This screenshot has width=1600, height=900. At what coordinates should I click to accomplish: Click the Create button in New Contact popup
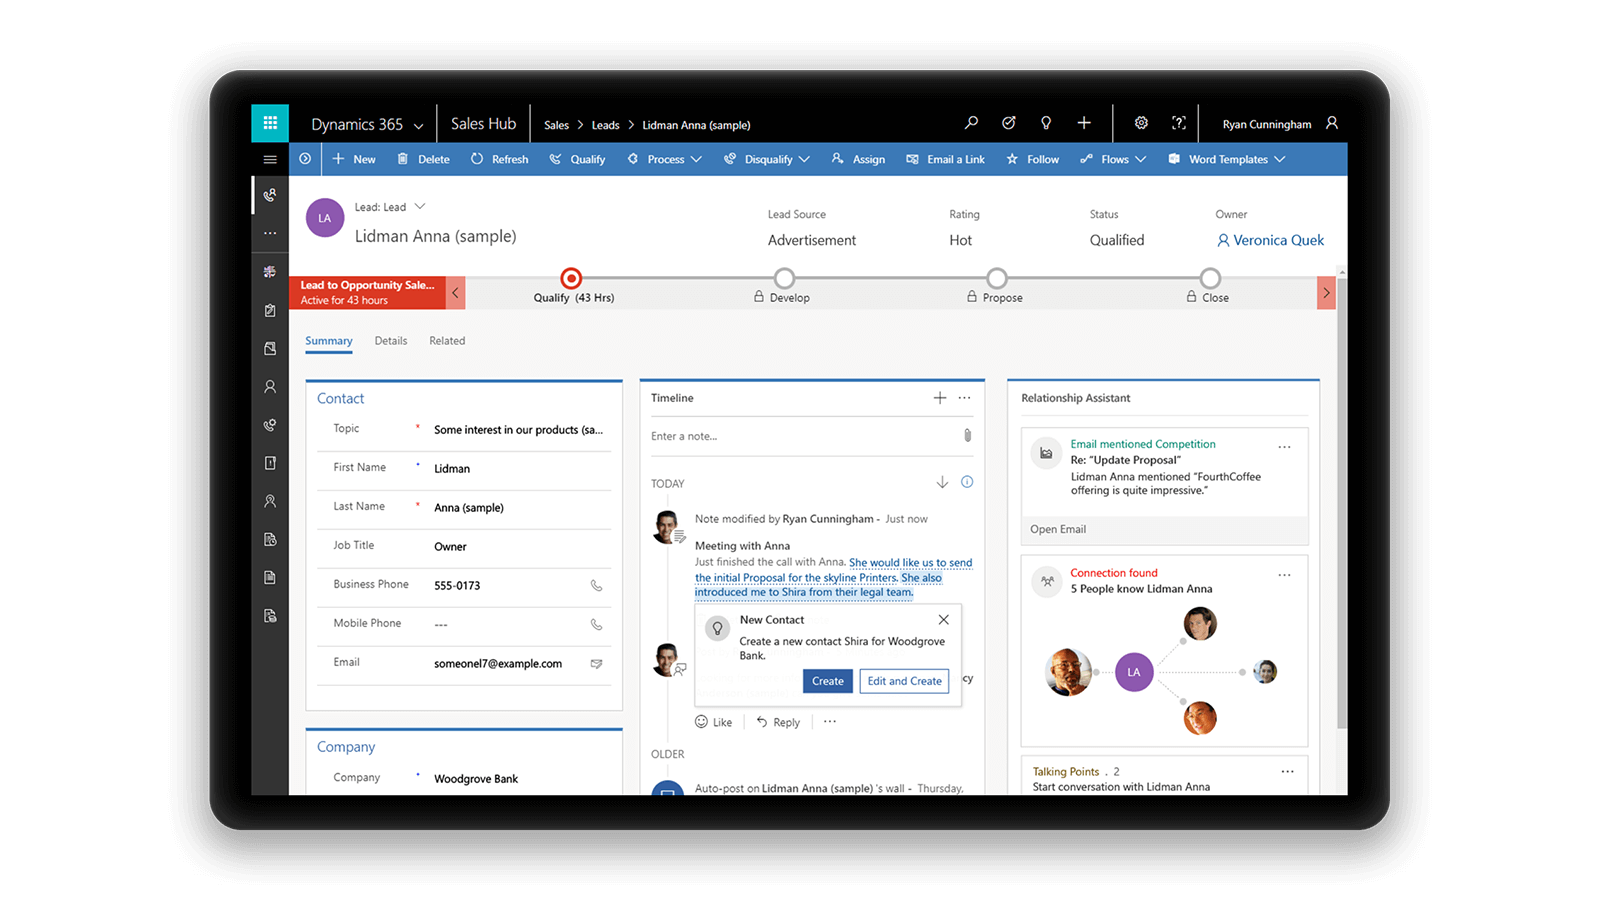click(x=828, y=681)
